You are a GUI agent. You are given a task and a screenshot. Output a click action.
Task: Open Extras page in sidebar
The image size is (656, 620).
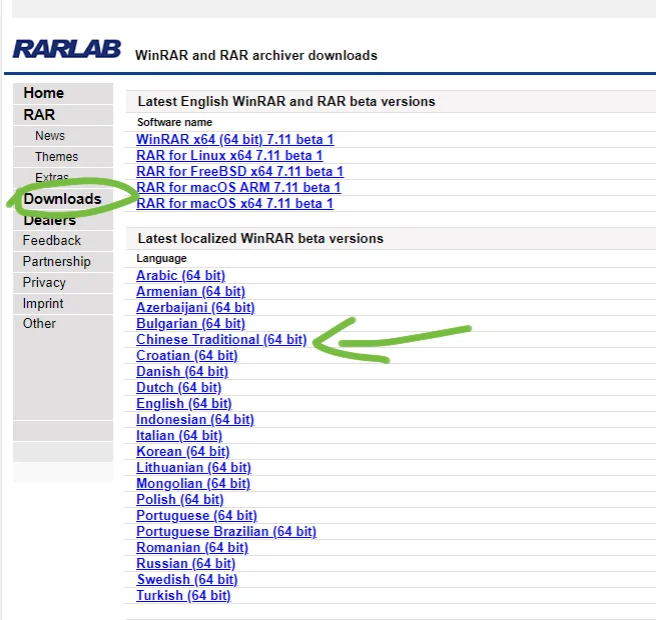point(51,177)
